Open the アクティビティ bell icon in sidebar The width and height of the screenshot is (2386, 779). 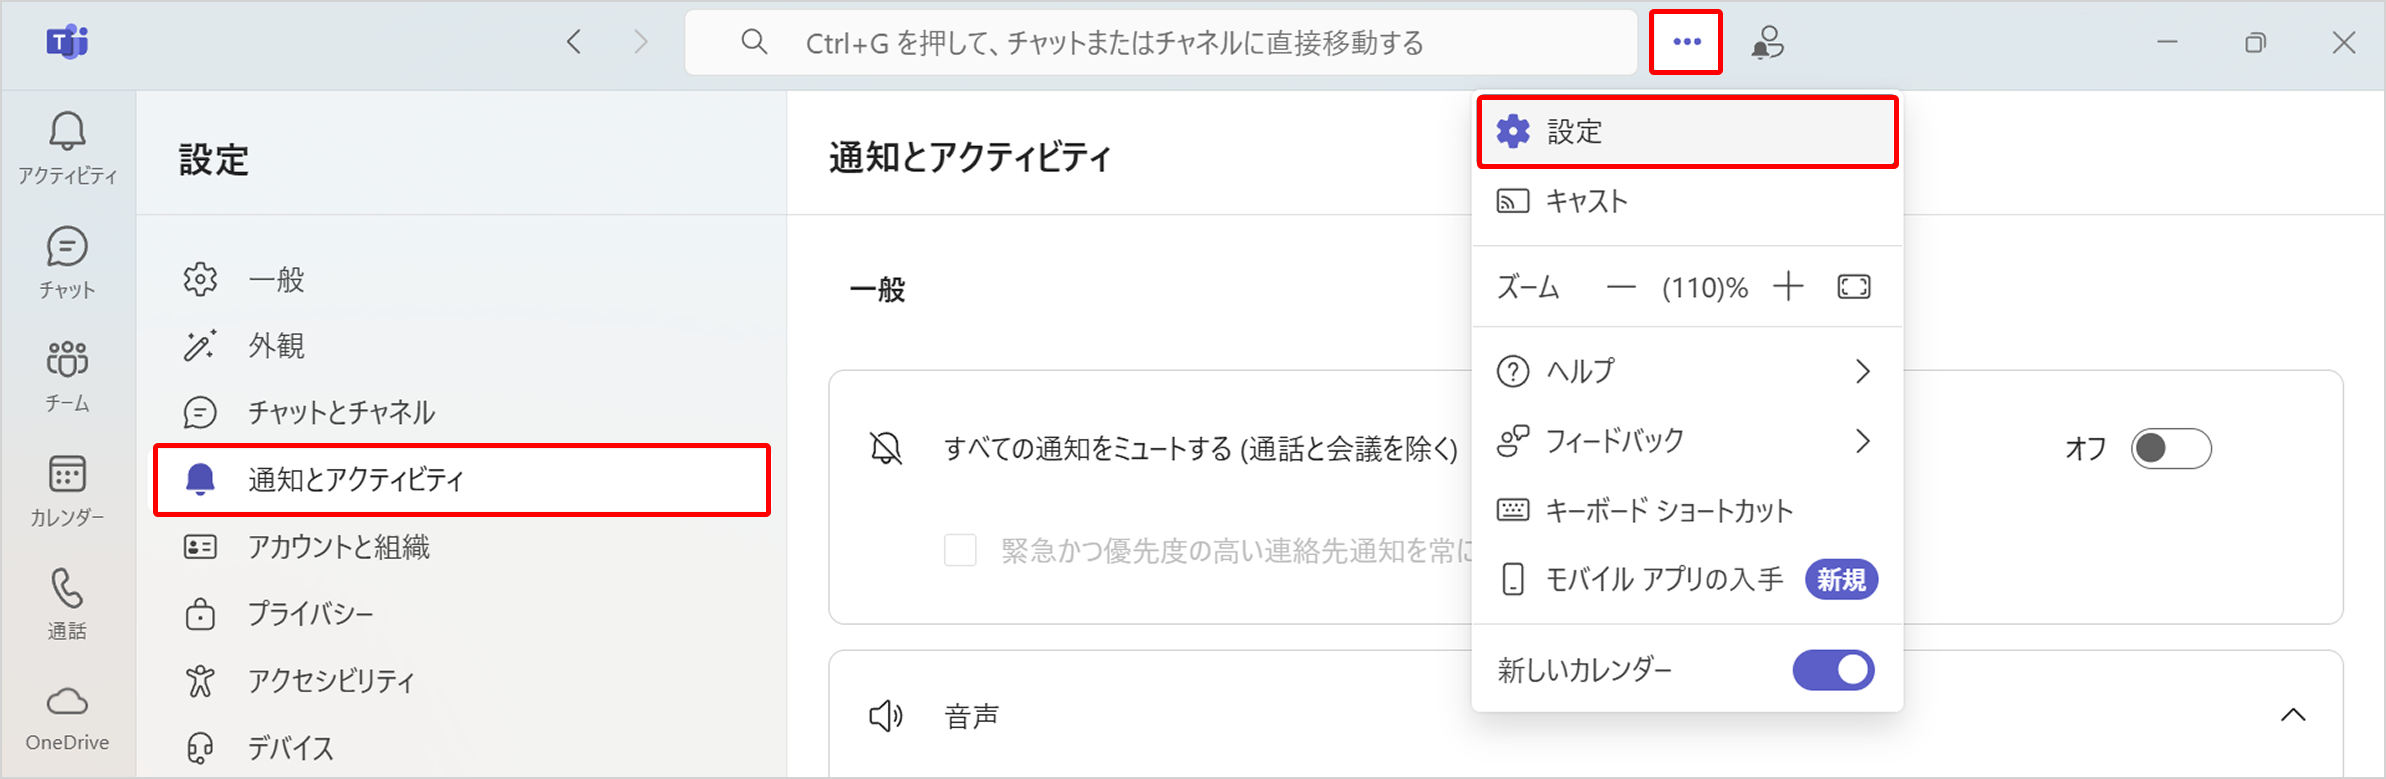click(x=67, y=147)
